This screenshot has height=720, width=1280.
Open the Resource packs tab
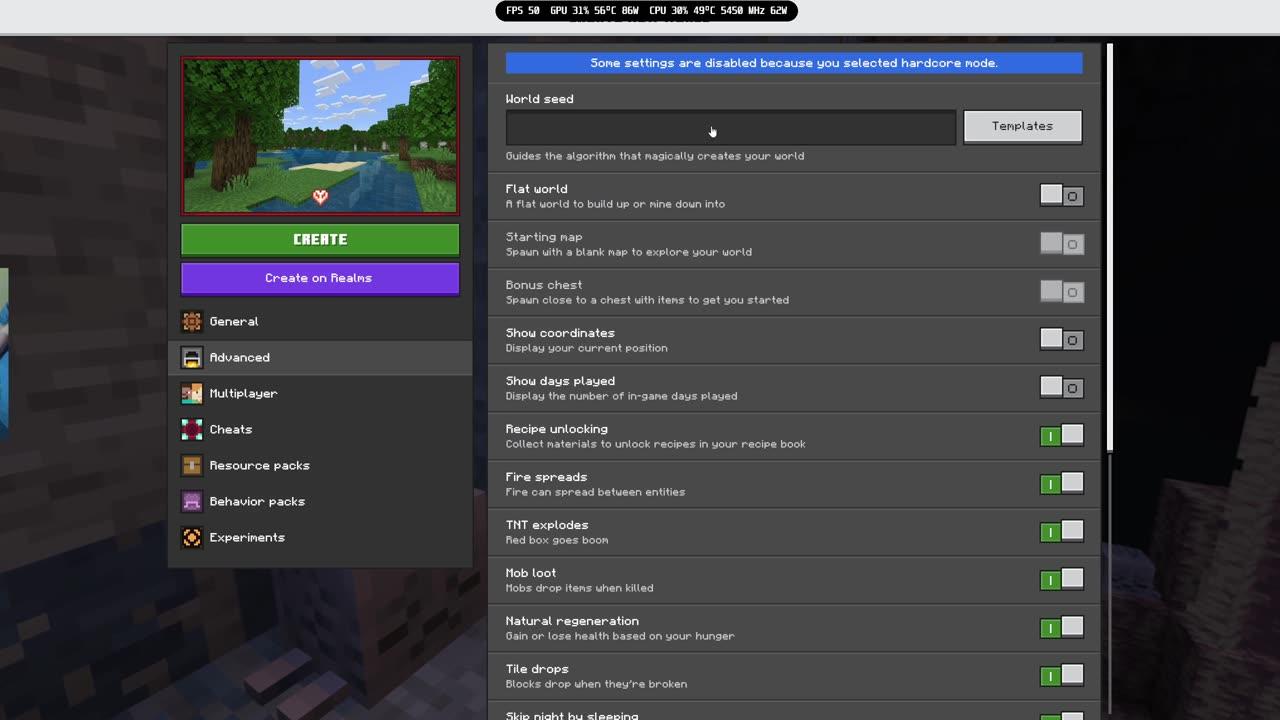[320, 465]
